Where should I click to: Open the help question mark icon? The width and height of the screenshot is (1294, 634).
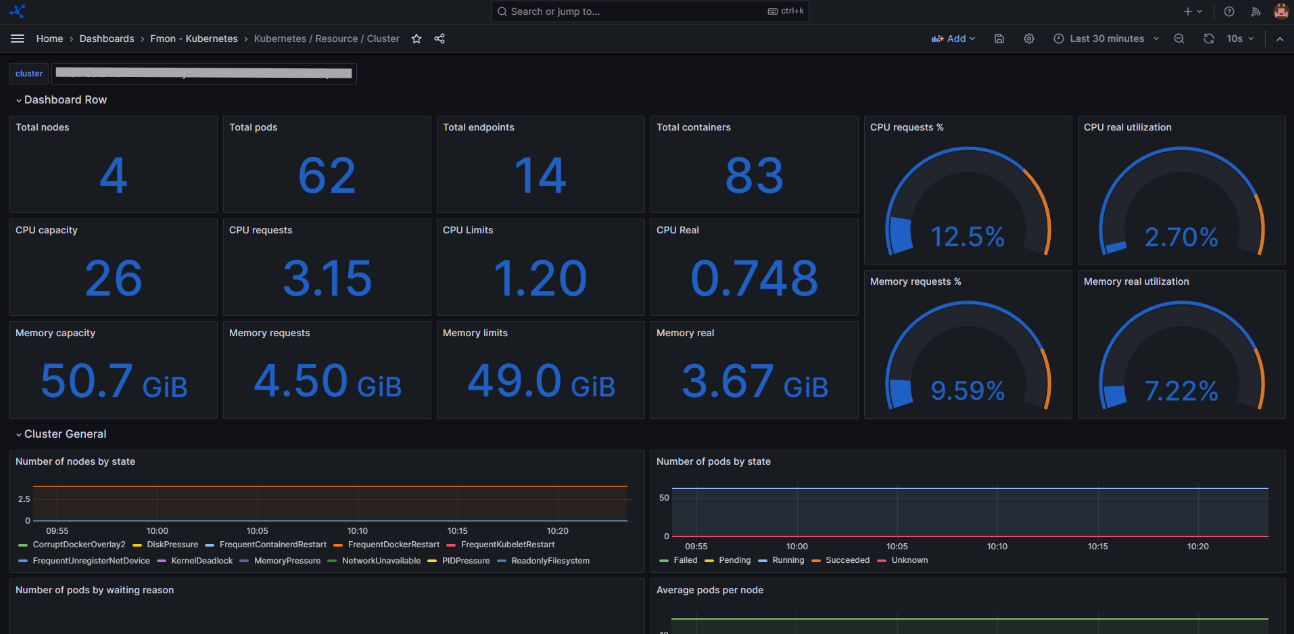pyautogui.click(x=1229, y=12)
